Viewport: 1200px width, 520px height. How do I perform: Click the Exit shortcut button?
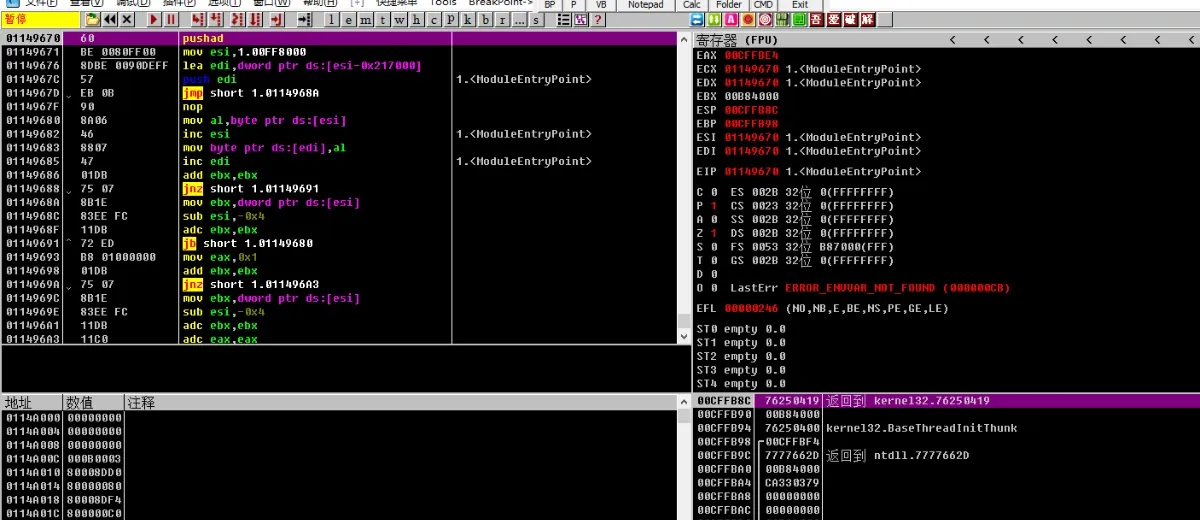800,5
